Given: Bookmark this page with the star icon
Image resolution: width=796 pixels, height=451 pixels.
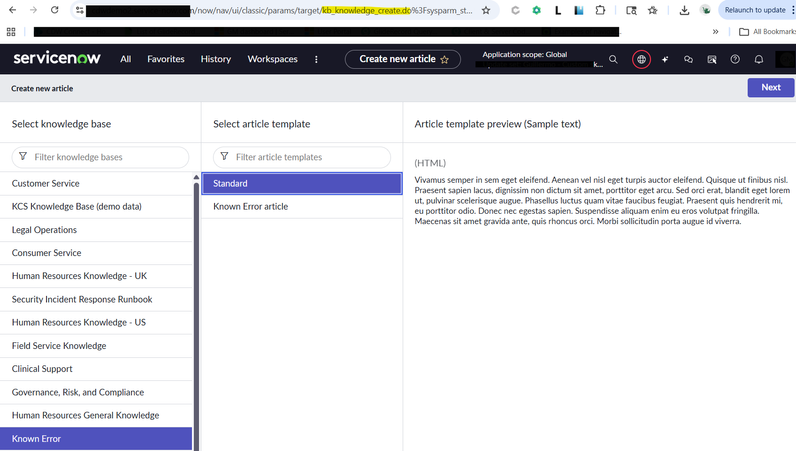Looking at the screenshot, I should tap(486, 10).
